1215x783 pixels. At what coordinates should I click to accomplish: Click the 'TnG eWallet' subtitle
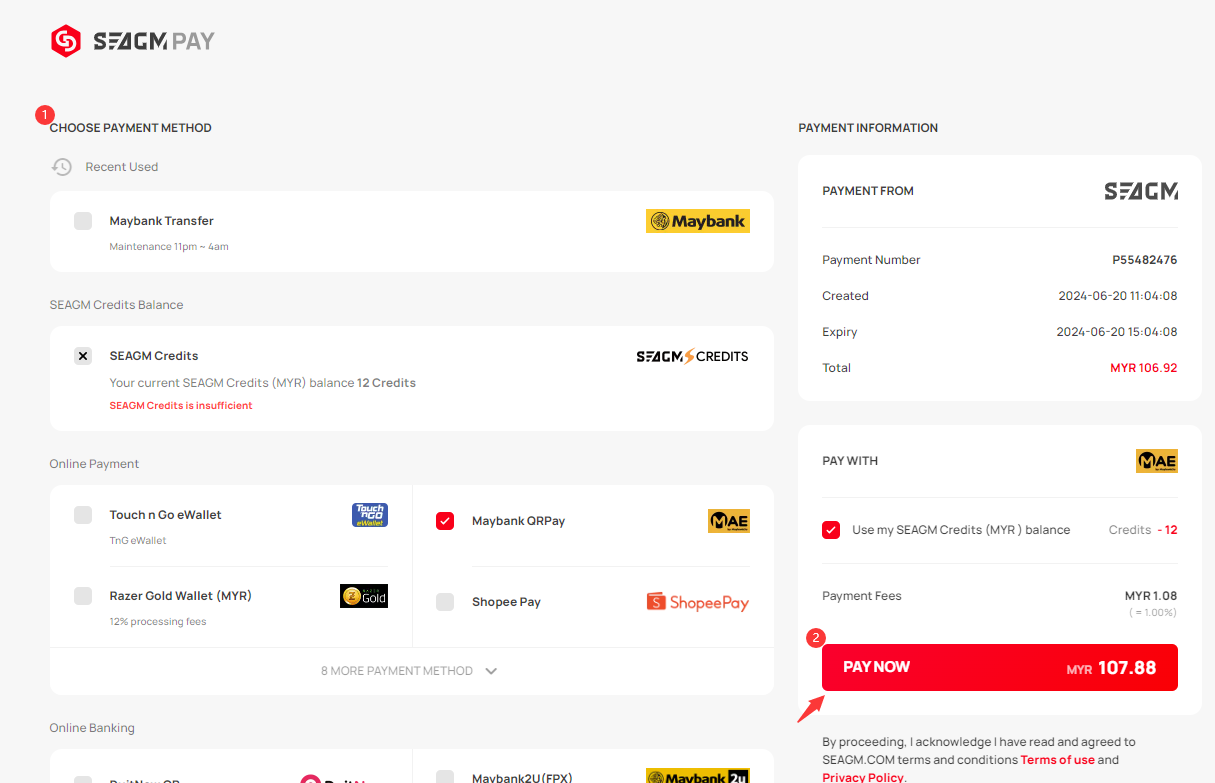pyautogui.click(x=138, y=541)
